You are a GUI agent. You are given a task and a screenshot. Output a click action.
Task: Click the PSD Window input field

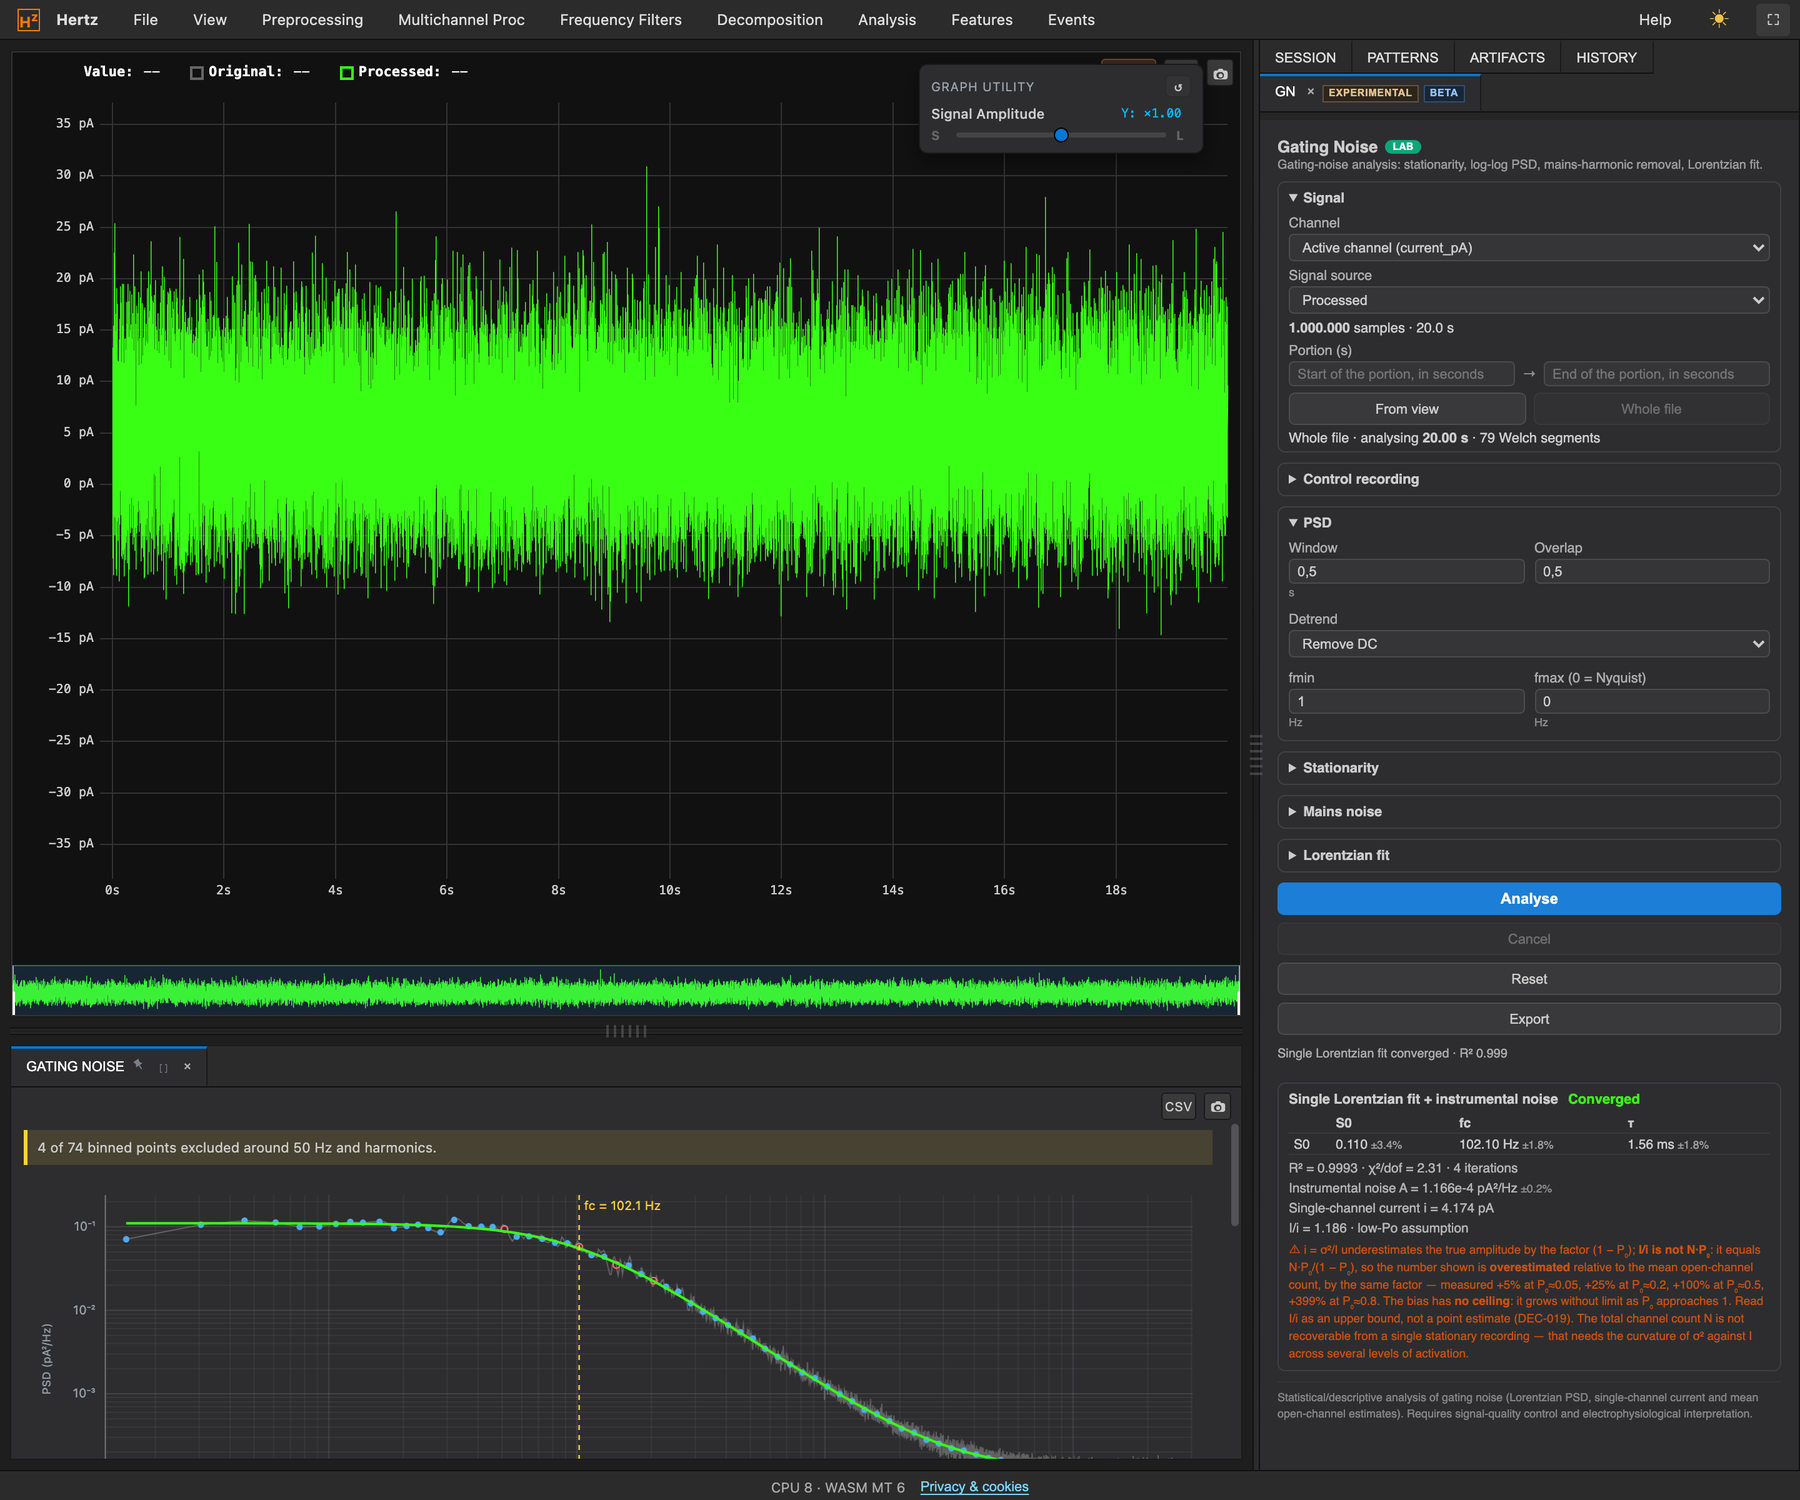[1405, 571]
